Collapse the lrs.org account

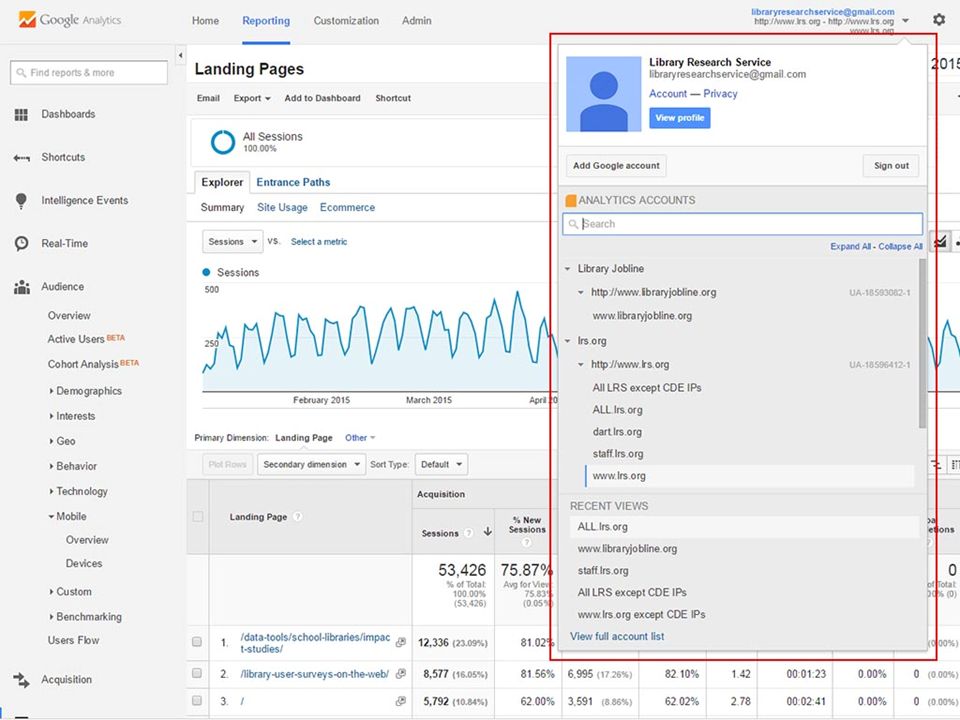pyautogui.click(x=568, y=341)
